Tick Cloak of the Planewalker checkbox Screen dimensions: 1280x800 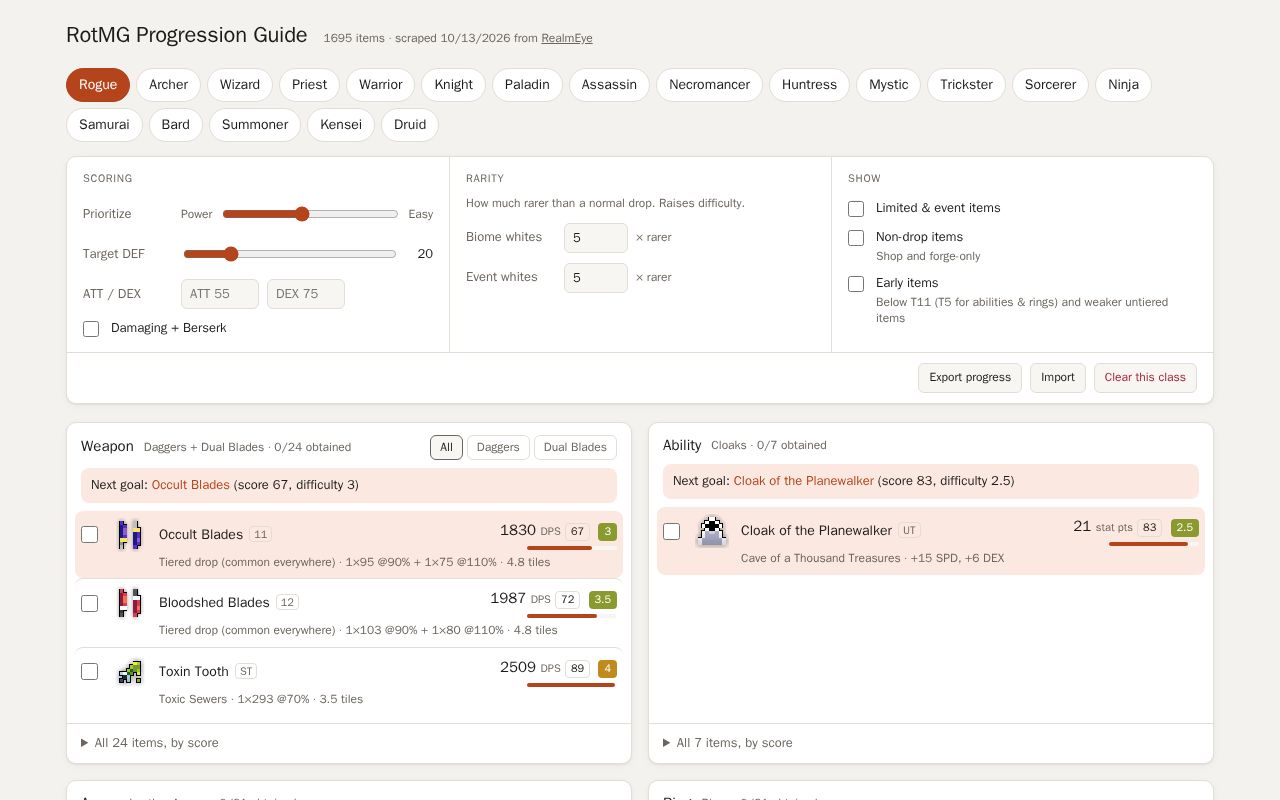672,531
